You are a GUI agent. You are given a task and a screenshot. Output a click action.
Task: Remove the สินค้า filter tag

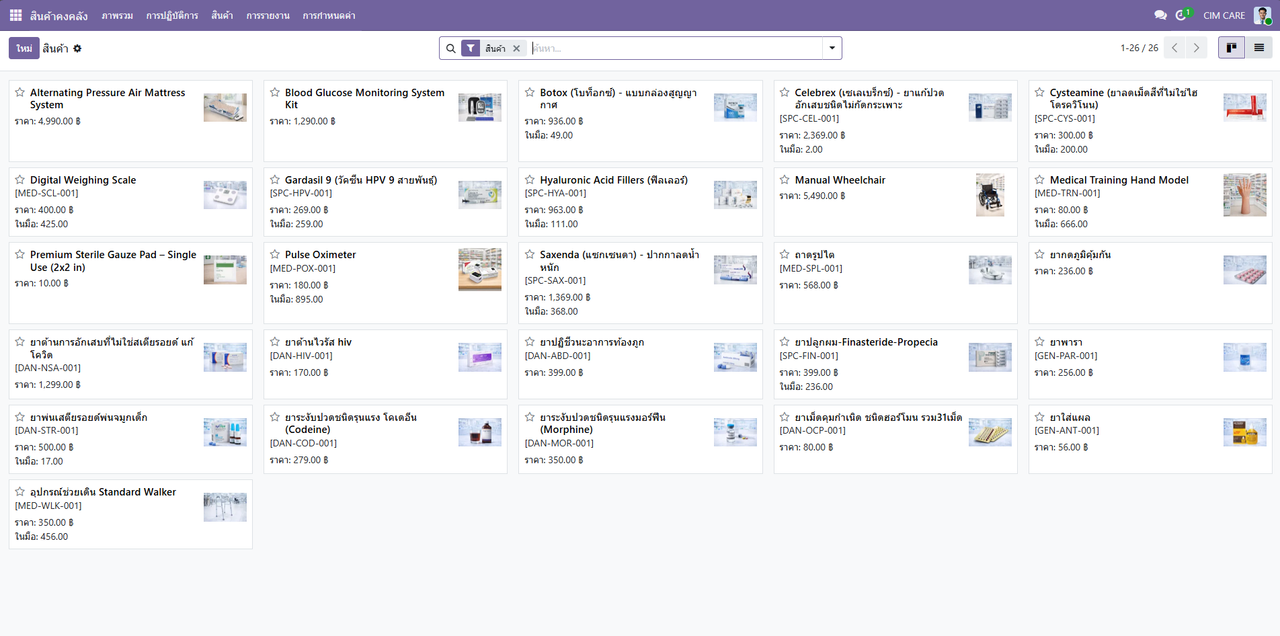(x=516, y=48)
